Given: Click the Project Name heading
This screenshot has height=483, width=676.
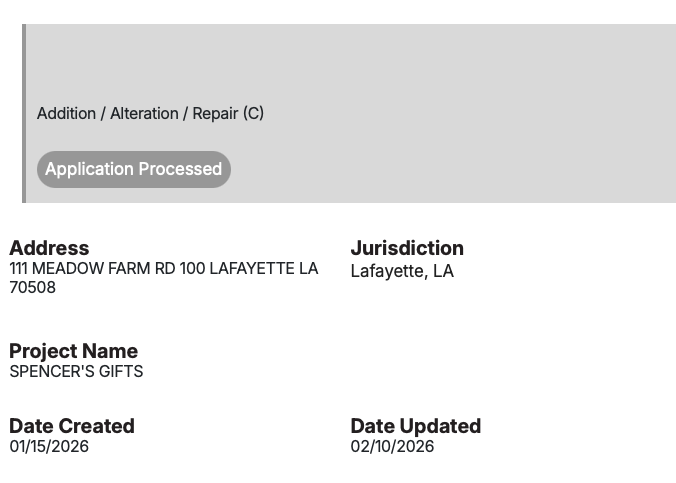Looking at the screenshot, I should [74, 351].
